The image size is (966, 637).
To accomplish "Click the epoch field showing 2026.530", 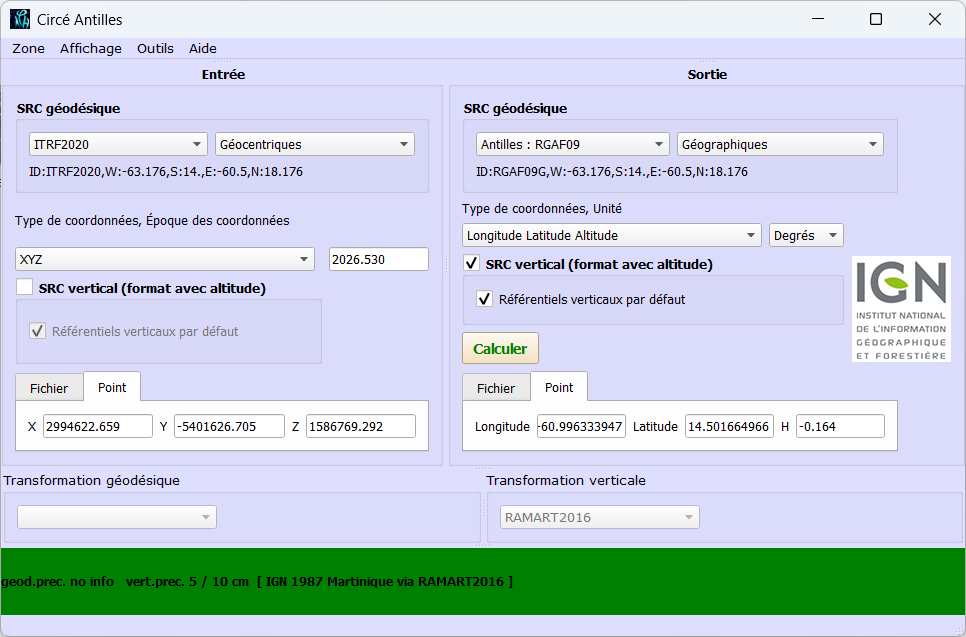I will [379, 259].
